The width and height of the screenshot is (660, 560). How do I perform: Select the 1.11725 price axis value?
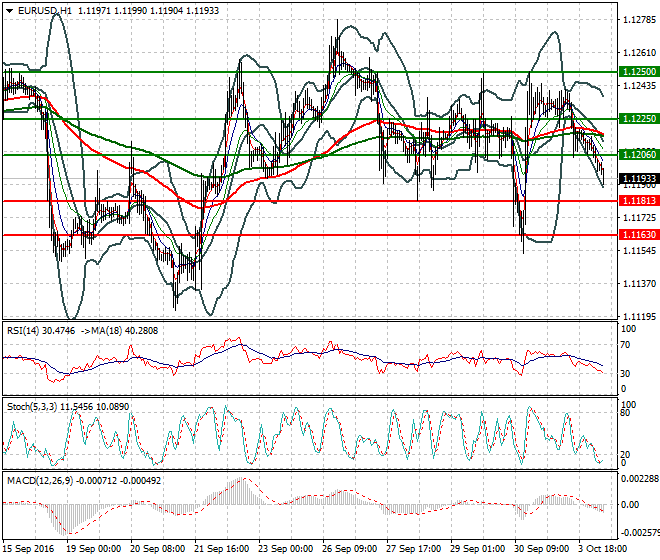pos(639,218)
